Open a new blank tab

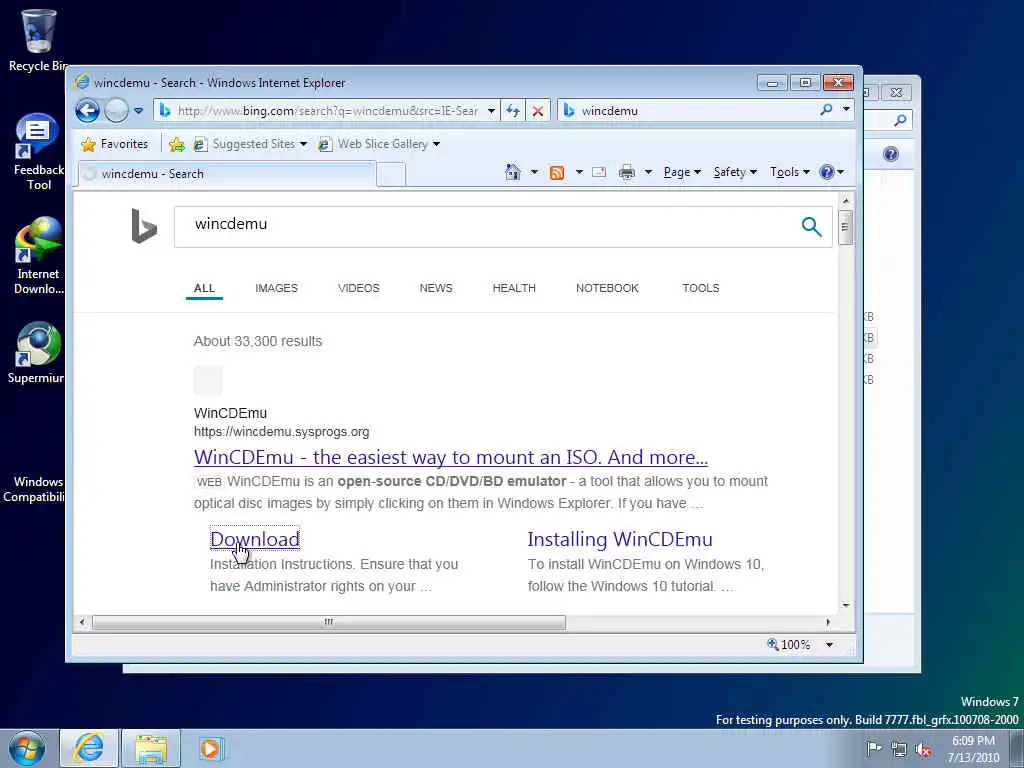pyautogui.click(x=391, y=175)
